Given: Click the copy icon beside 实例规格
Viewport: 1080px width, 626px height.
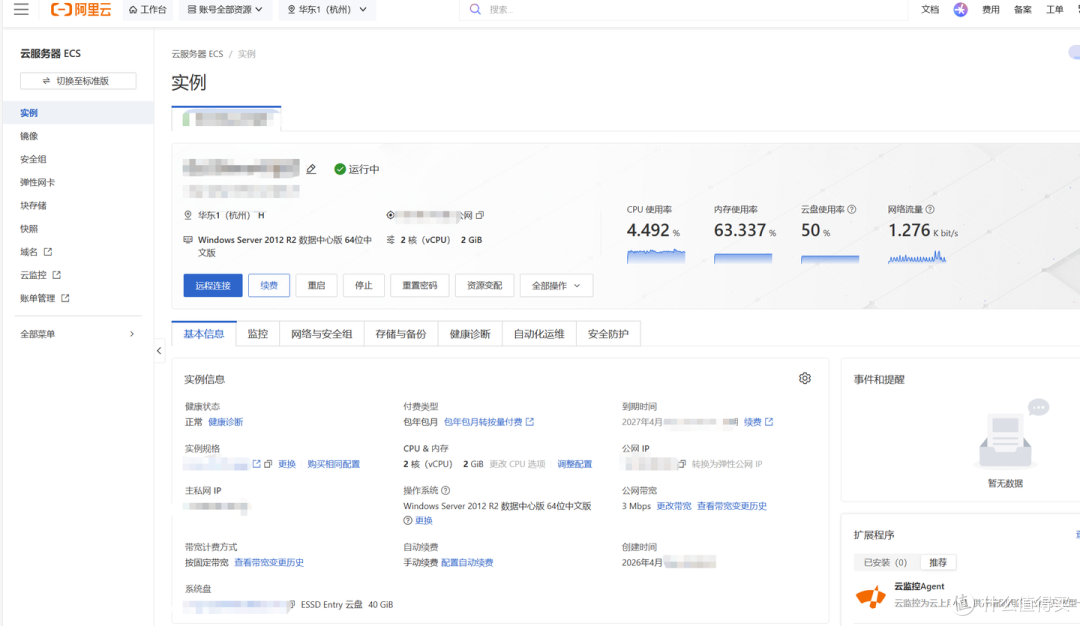Looking at the screenshot, I should click(269, 464).
